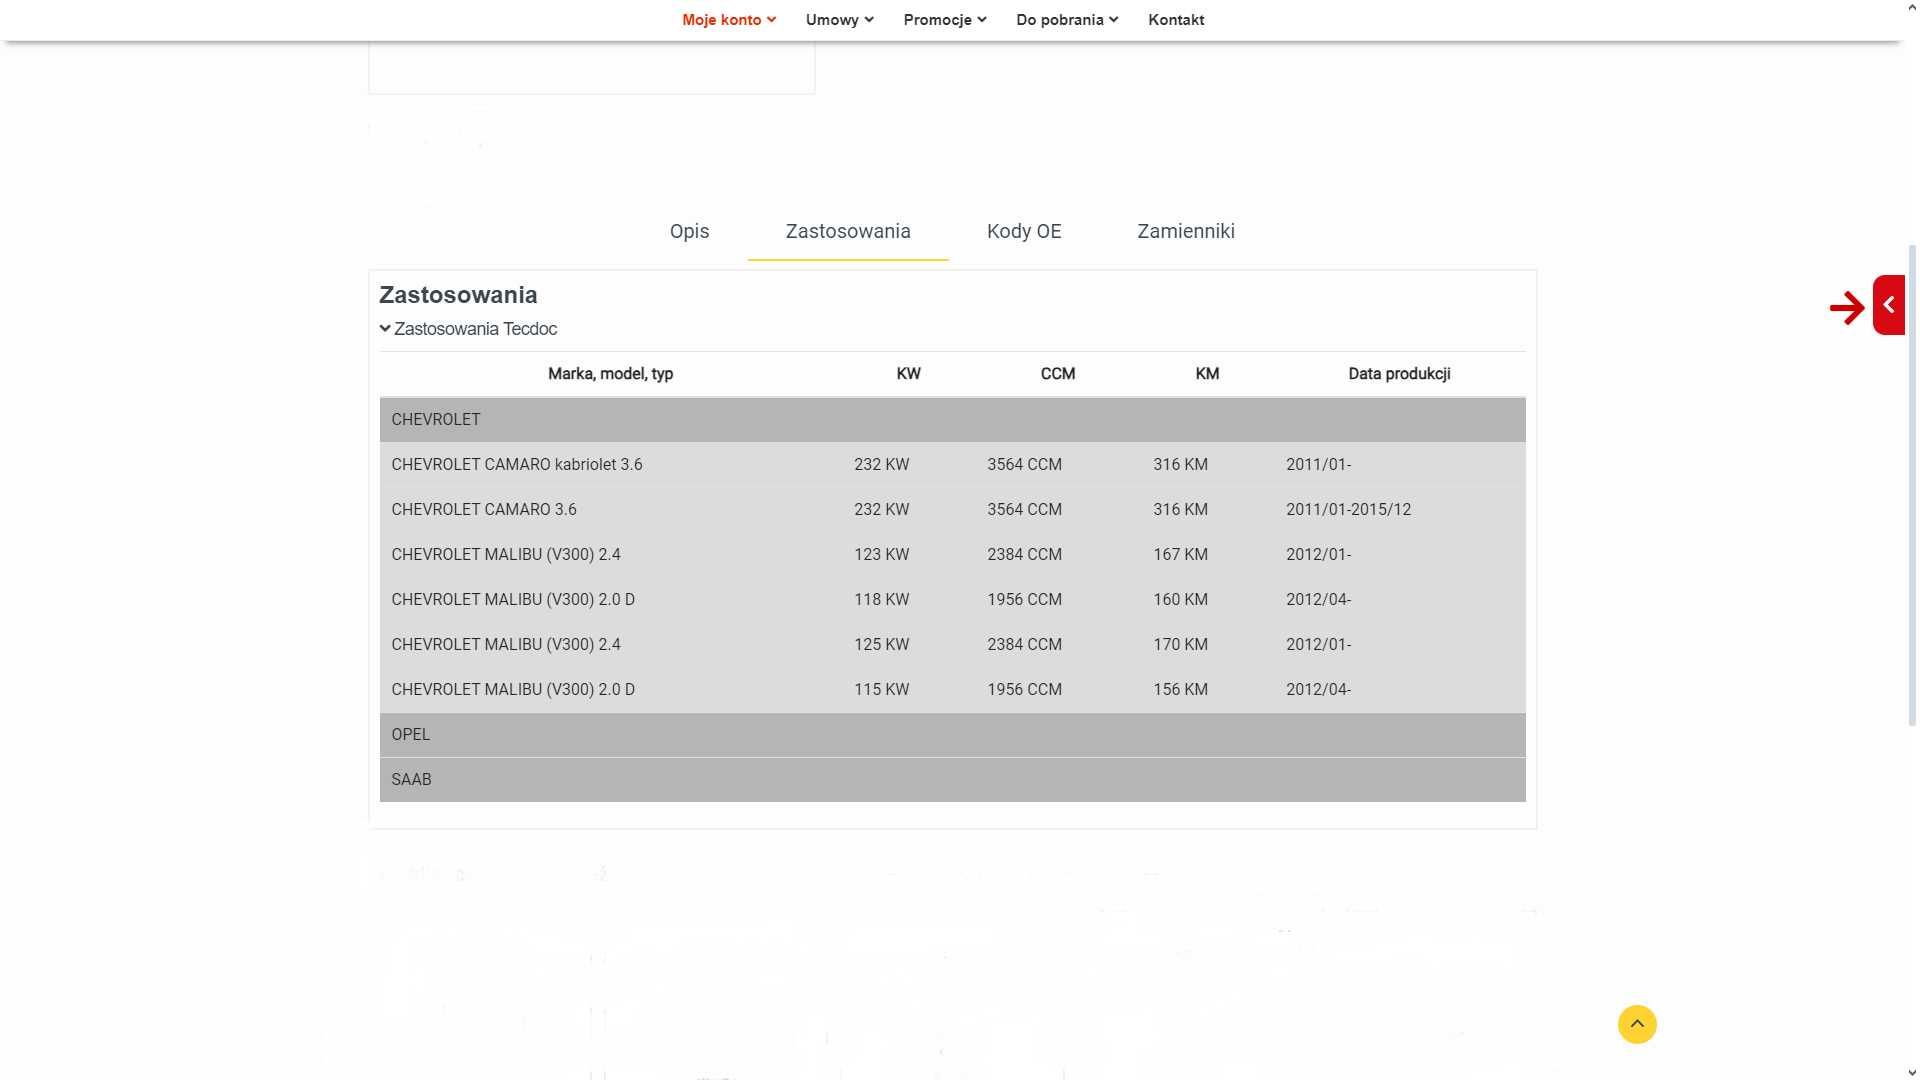Click the Zastosowania heading
Viewport: 1920px width, 1080px height.
[x=458, y=295]
